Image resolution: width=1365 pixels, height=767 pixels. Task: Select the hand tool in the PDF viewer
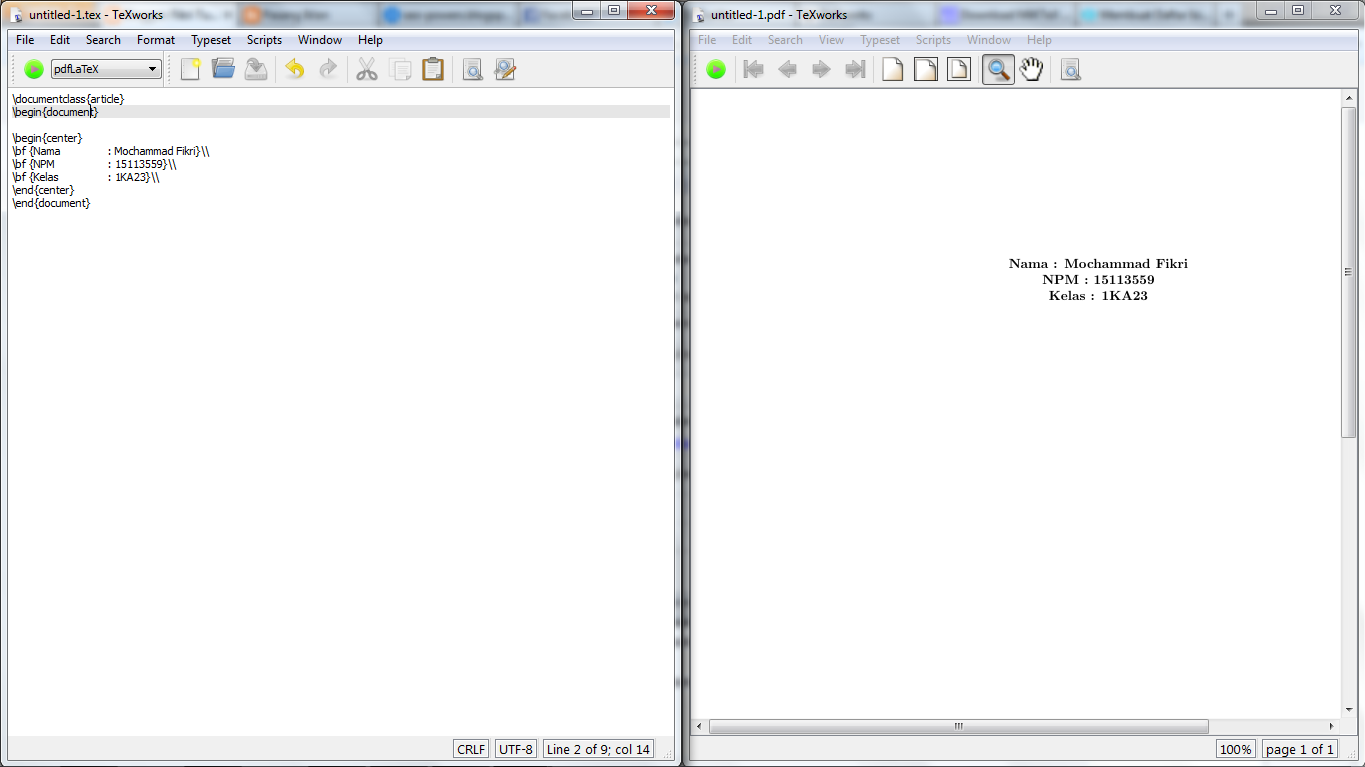[x=1032, y=68]
